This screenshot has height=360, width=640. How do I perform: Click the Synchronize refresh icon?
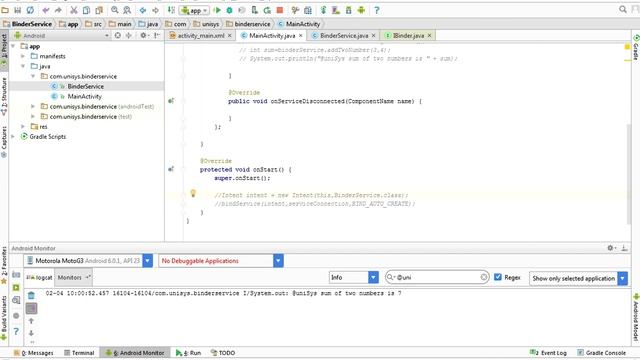(x=30, y=10)
